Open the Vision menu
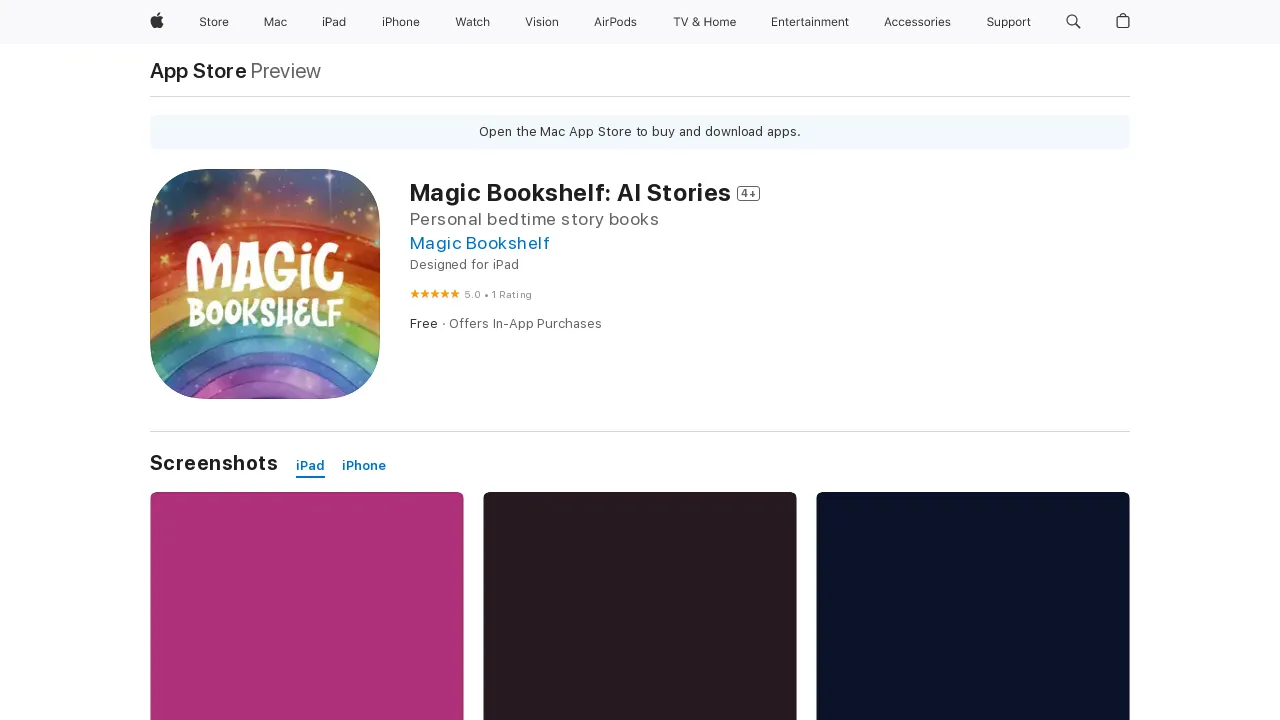 (542, 22)
